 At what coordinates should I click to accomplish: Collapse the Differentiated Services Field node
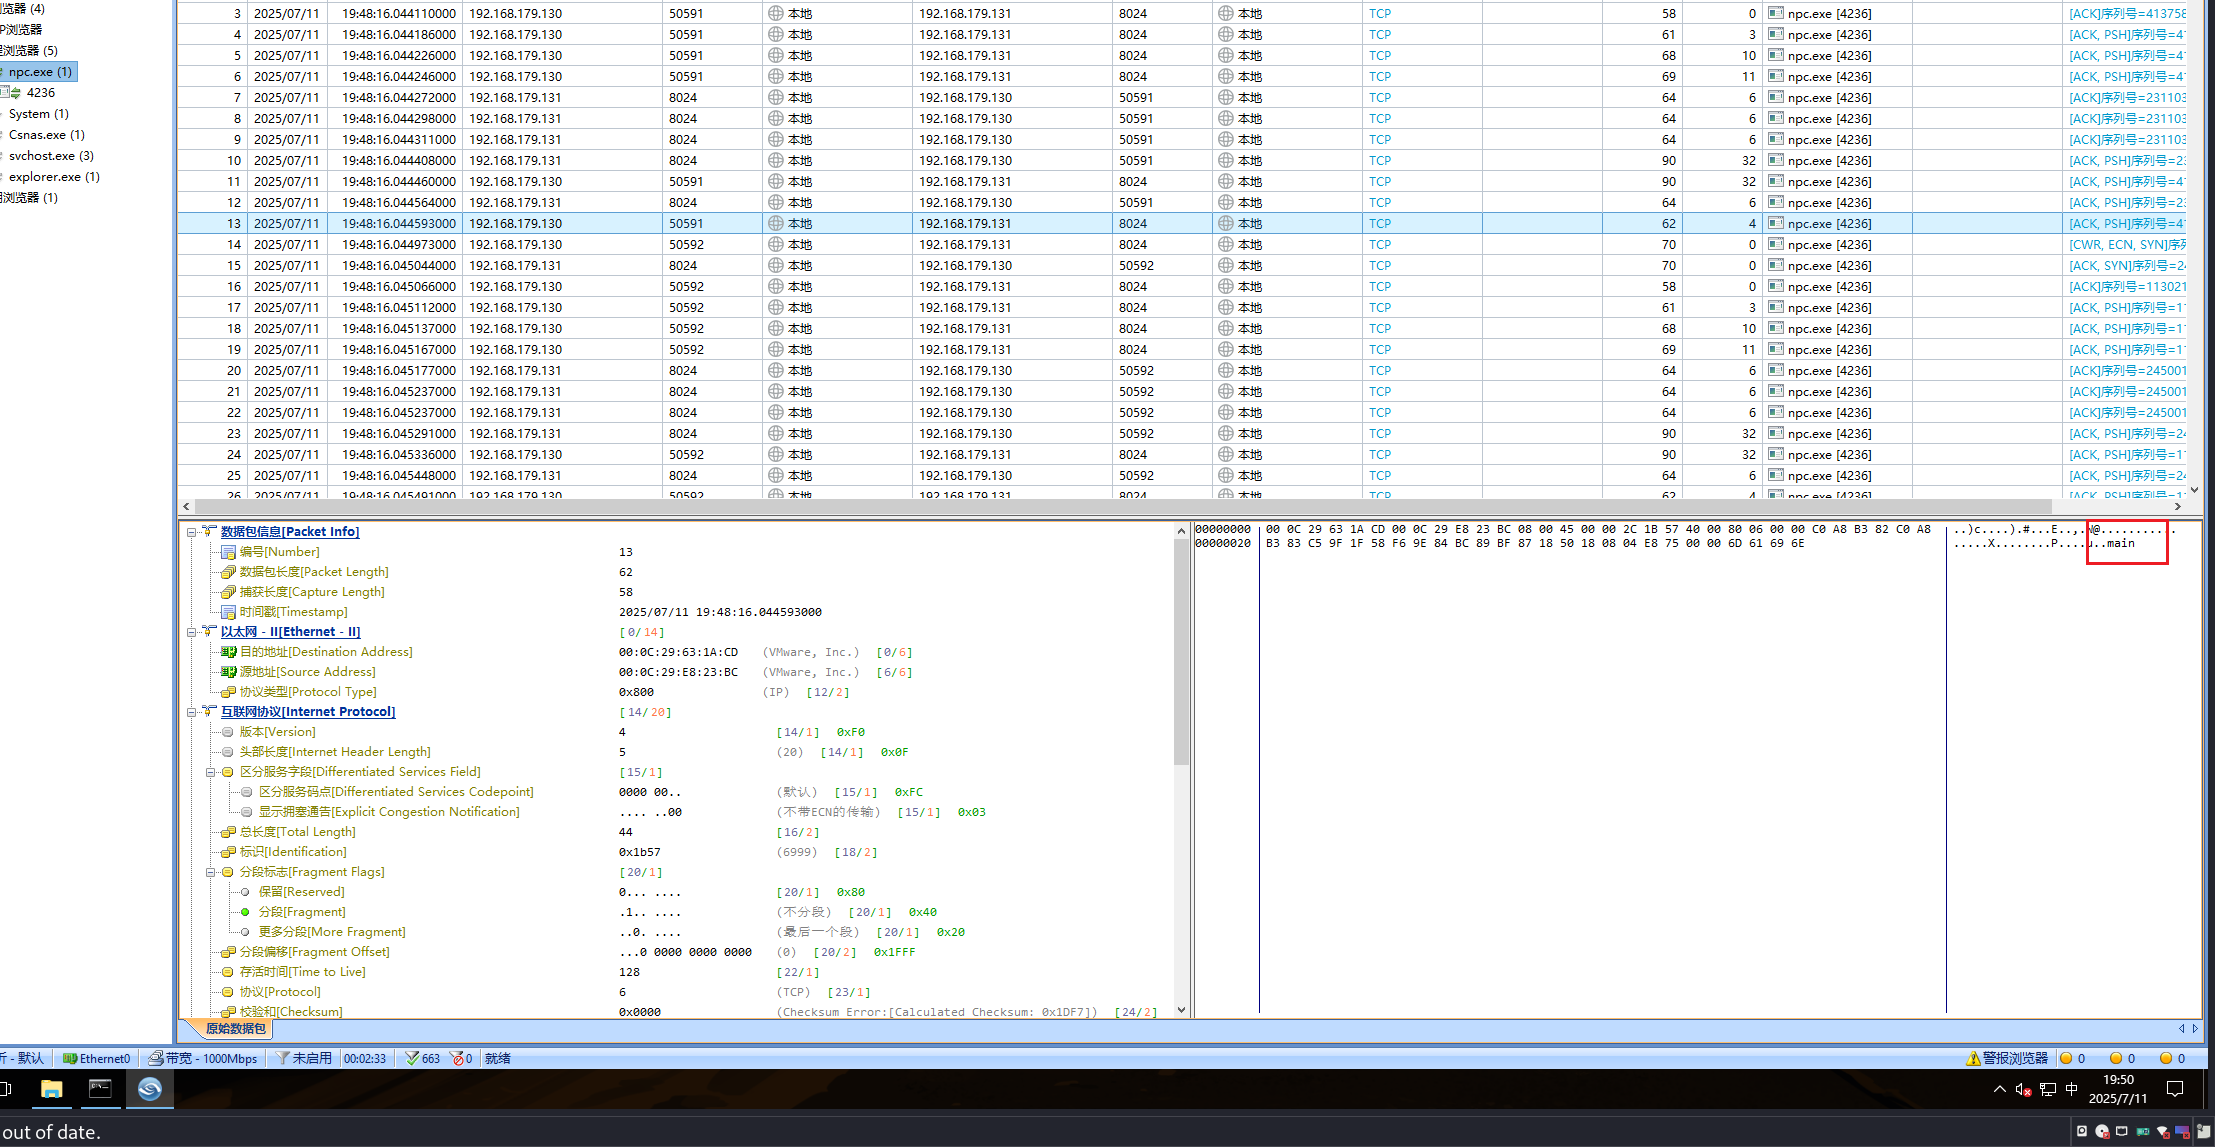(211, 772)
